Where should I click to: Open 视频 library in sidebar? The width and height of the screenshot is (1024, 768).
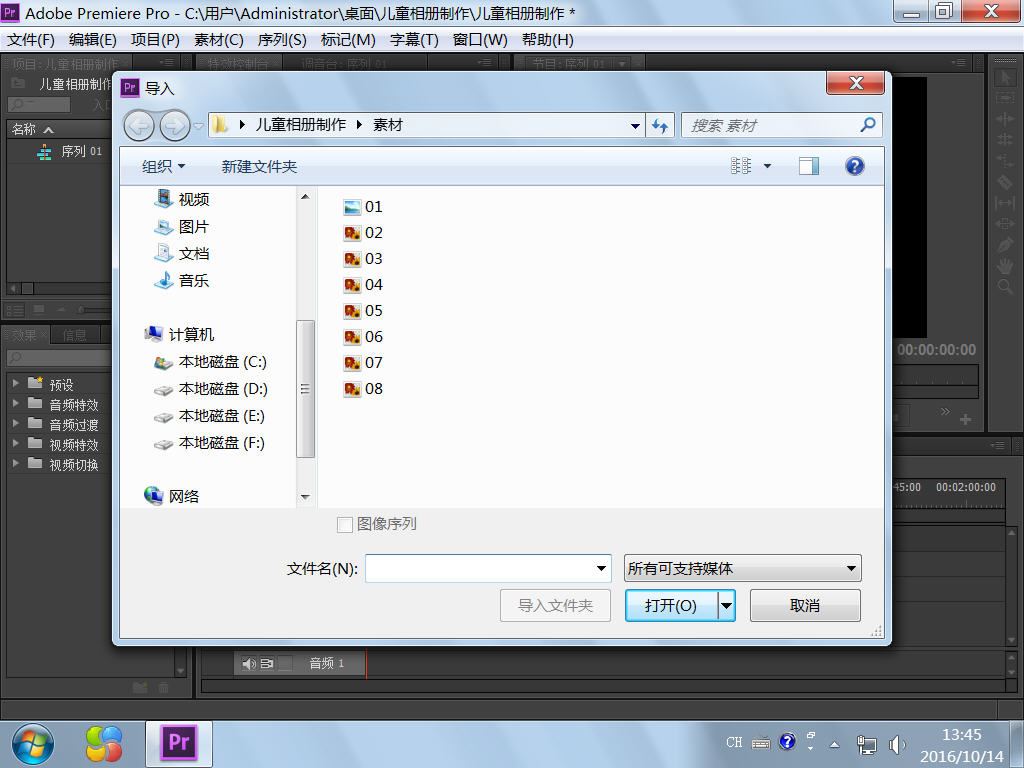pos(182,199)
